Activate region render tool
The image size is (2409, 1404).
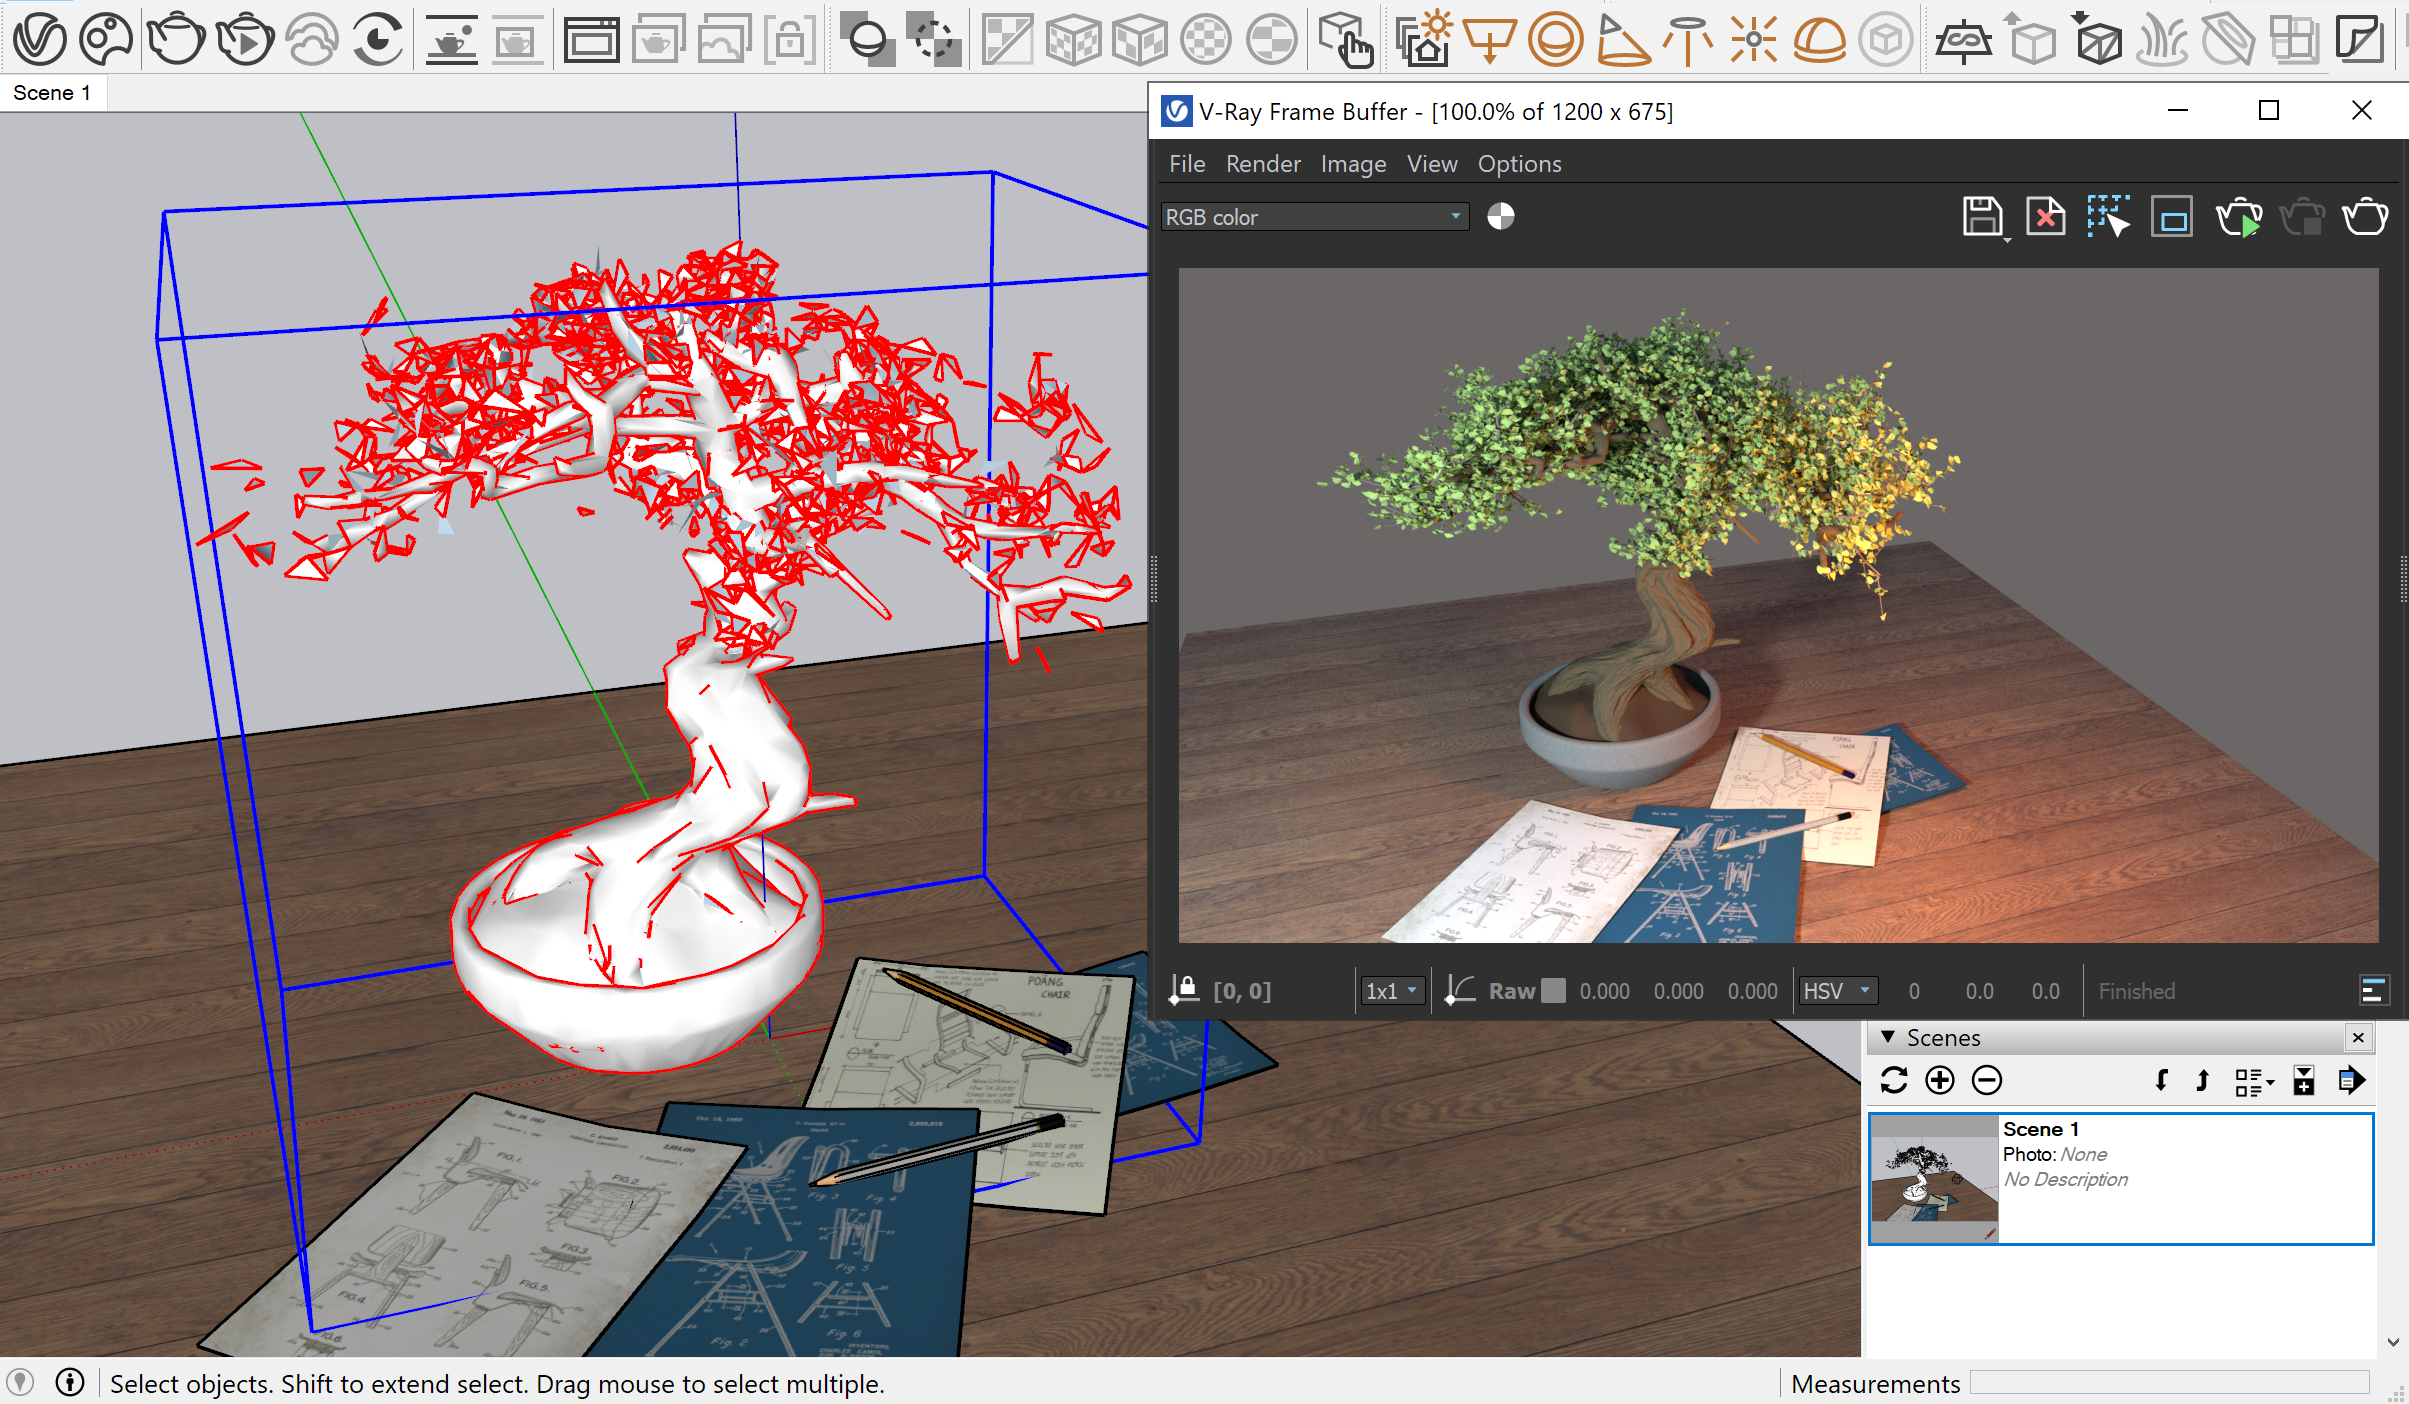2108,216
